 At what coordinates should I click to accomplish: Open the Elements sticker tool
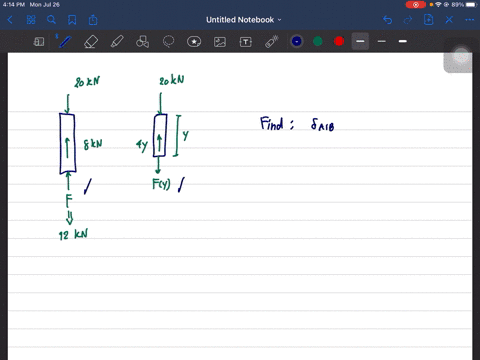click(x=194, y=42)
